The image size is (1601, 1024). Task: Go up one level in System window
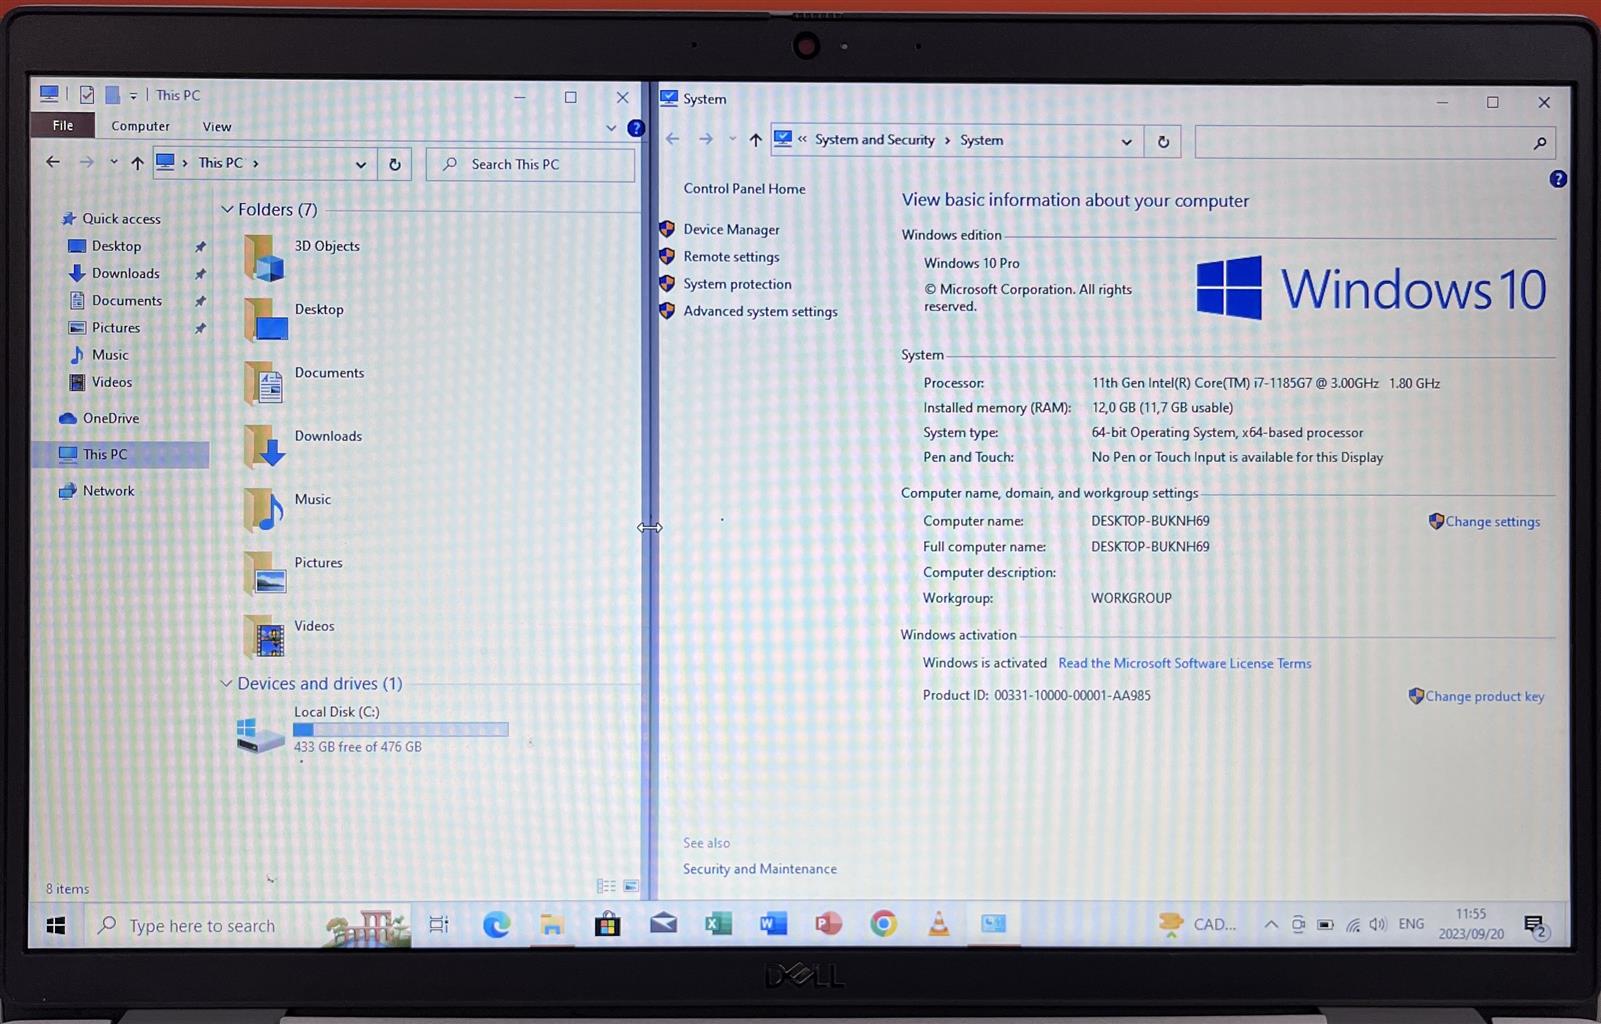755,140
